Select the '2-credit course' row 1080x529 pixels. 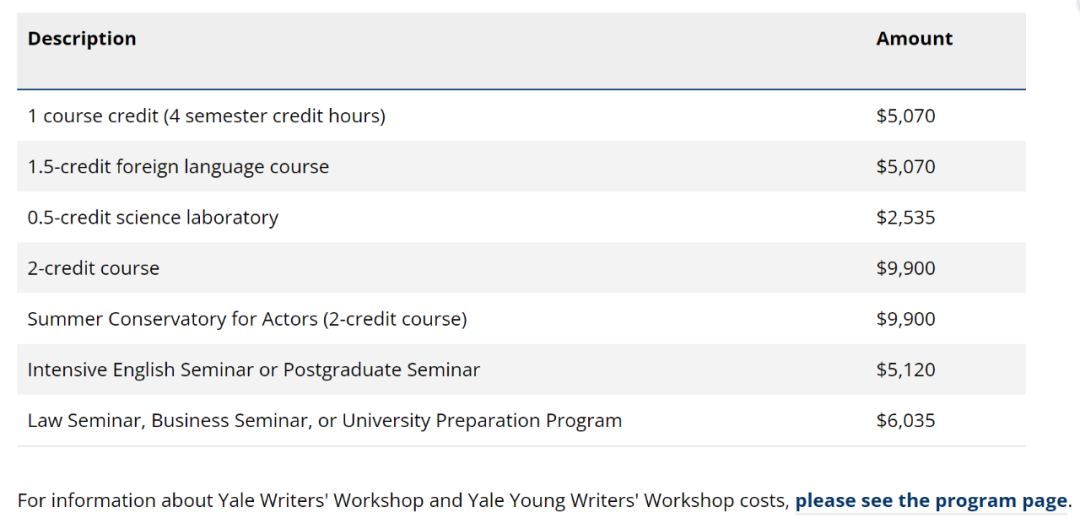521,268
